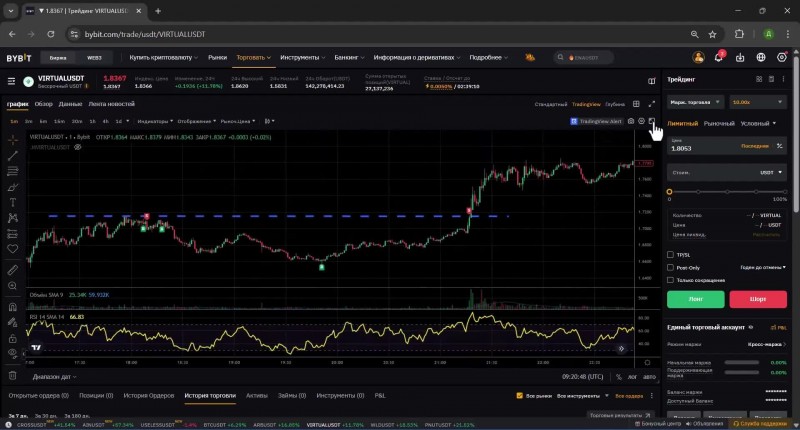Select the brush drawing tool

click(x=13, y=187)
